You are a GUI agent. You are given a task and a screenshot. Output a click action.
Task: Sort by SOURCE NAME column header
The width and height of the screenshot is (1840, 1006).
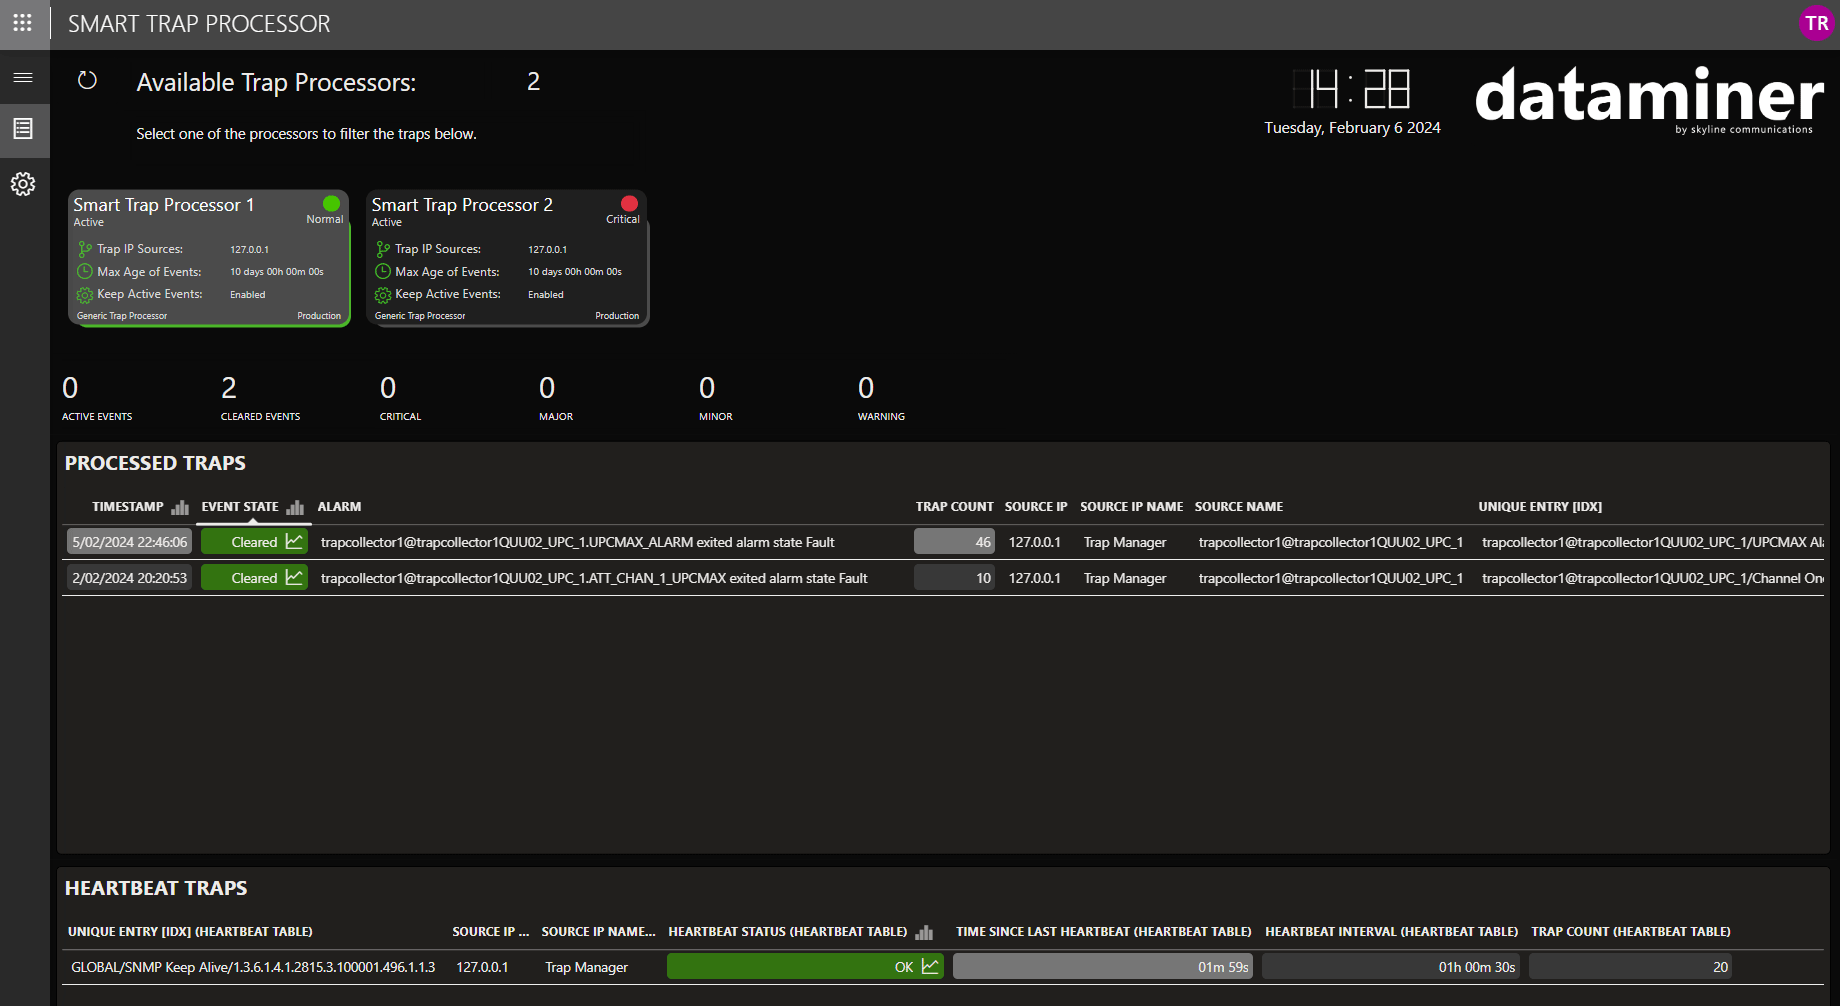coord(1238,507)
